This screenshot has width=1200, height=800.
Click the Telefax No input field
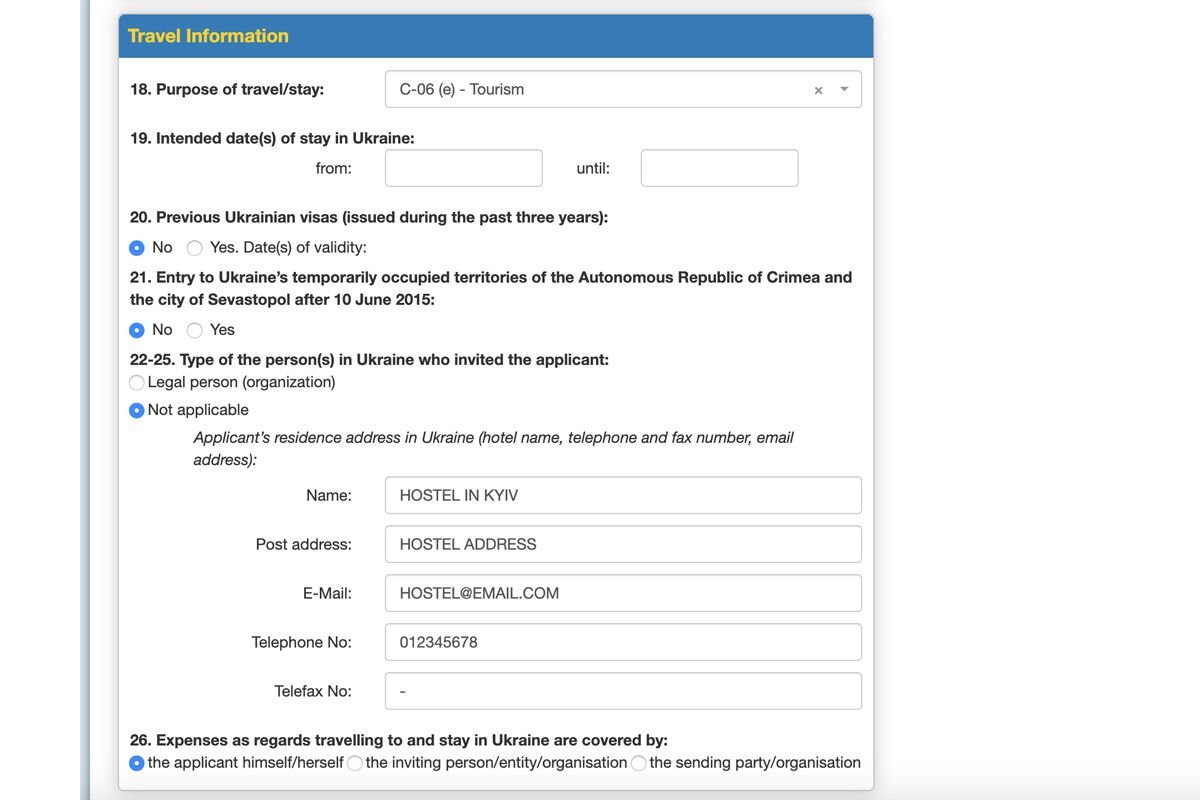coord(623,691)
